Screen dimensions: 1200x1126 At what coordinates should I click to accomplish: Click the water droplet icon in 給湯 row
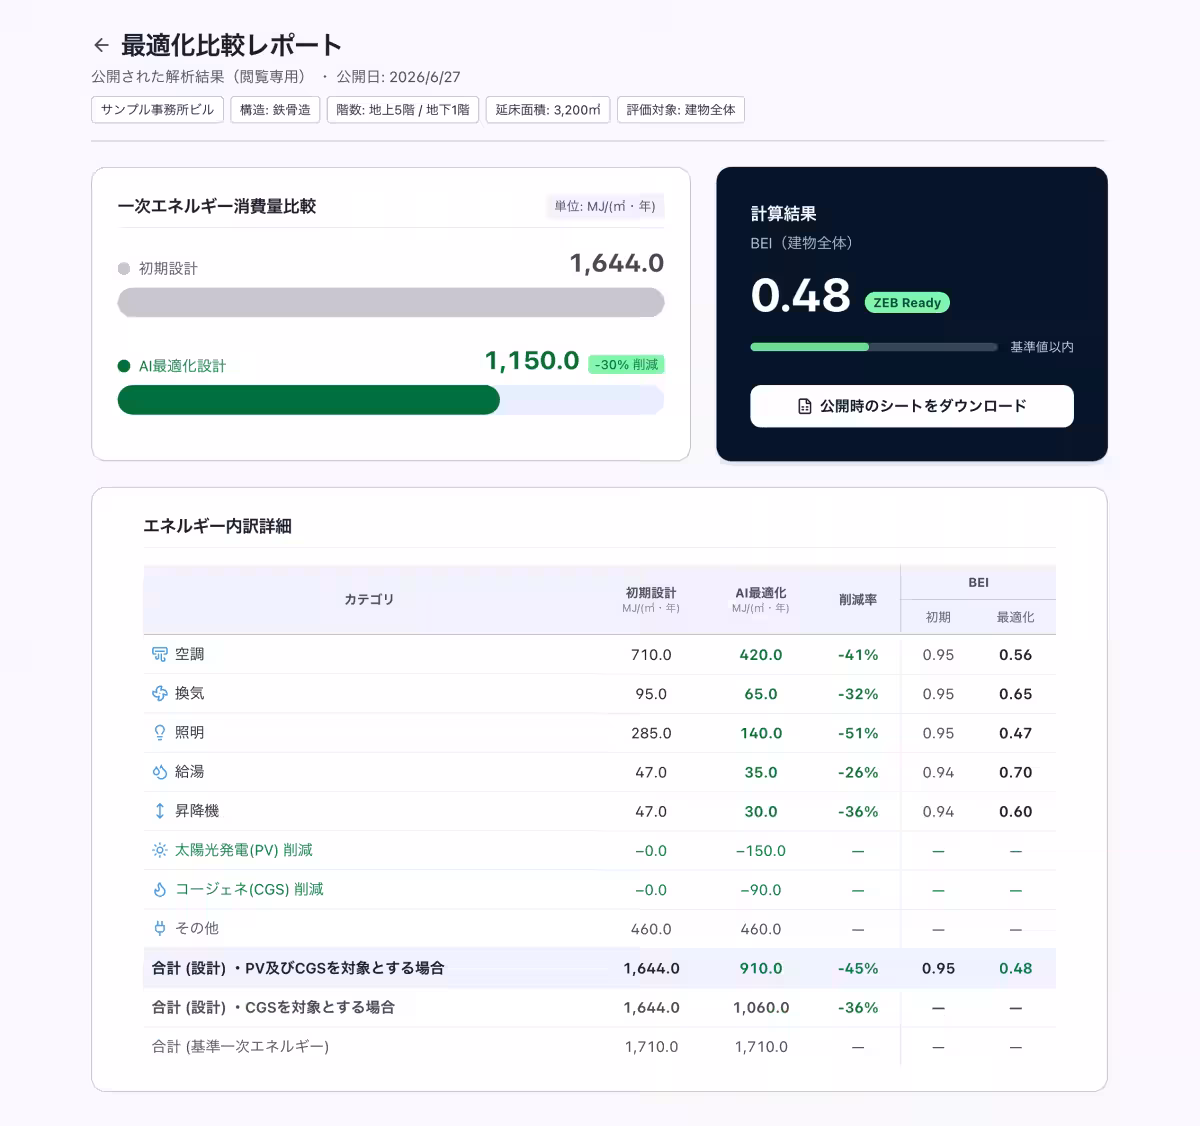159,772
